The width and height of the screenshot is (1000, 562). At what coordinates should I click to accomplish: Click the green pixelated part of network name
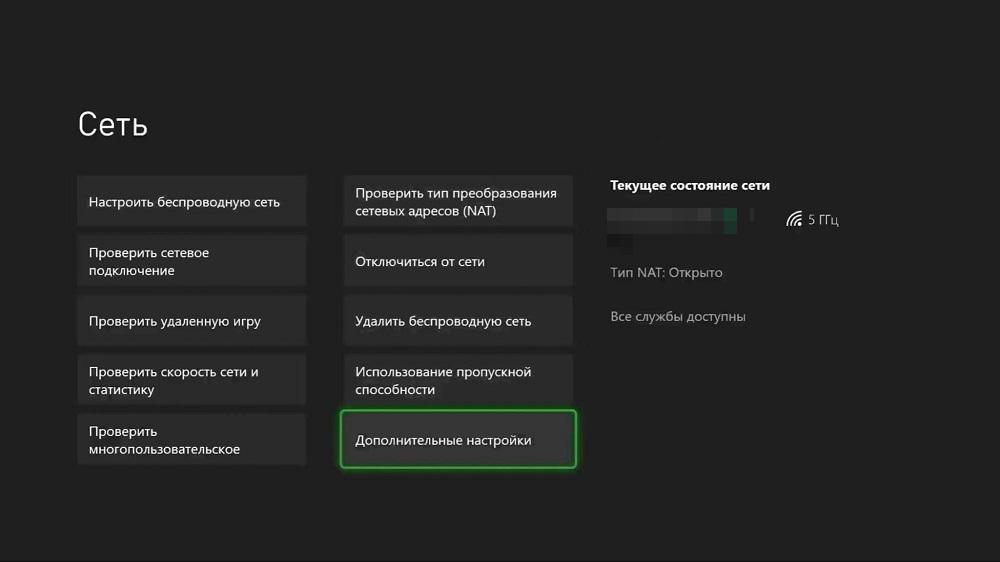[x=731, y=220]
